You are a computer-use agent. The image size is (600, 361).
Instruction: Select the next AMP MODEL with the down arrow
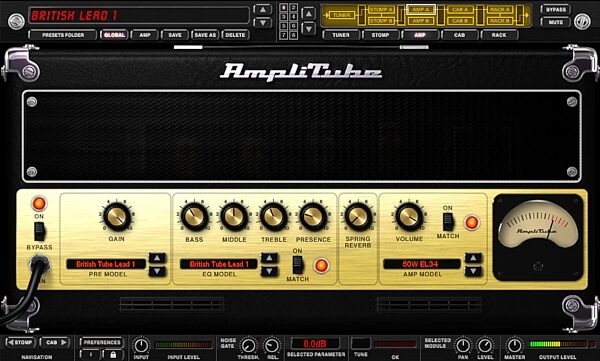[473, 271]
